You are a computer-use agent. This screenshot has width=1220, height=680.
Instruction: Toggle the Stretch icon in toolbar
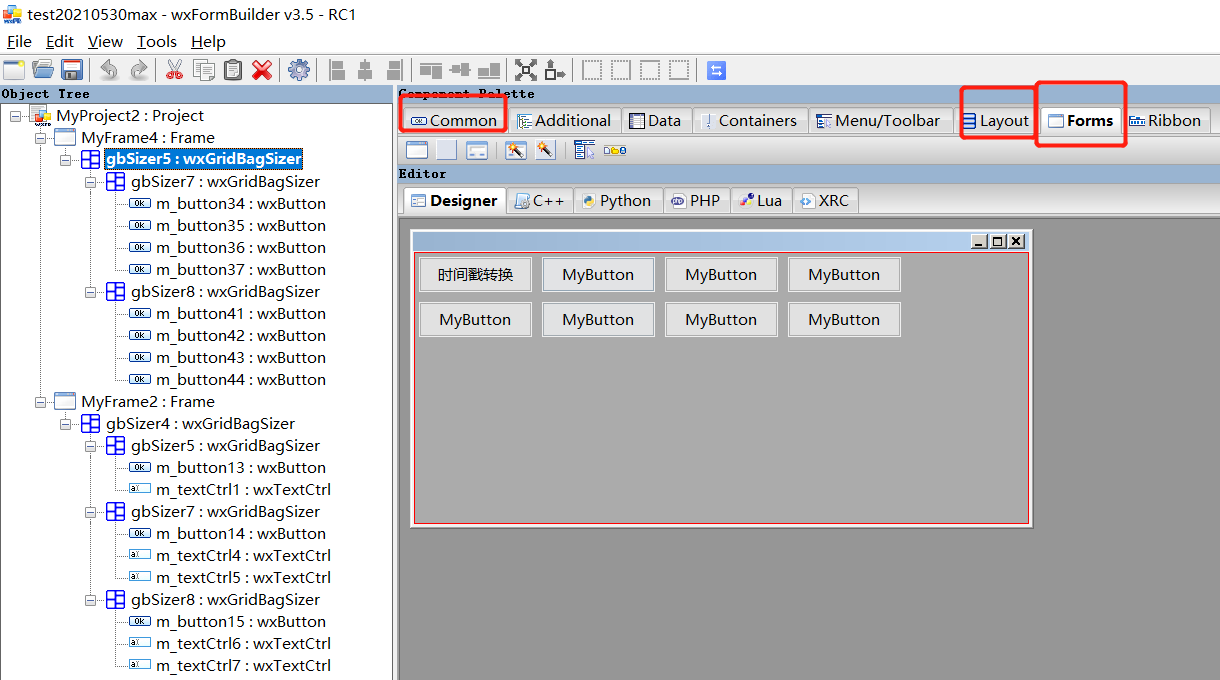tap(555, 70)
